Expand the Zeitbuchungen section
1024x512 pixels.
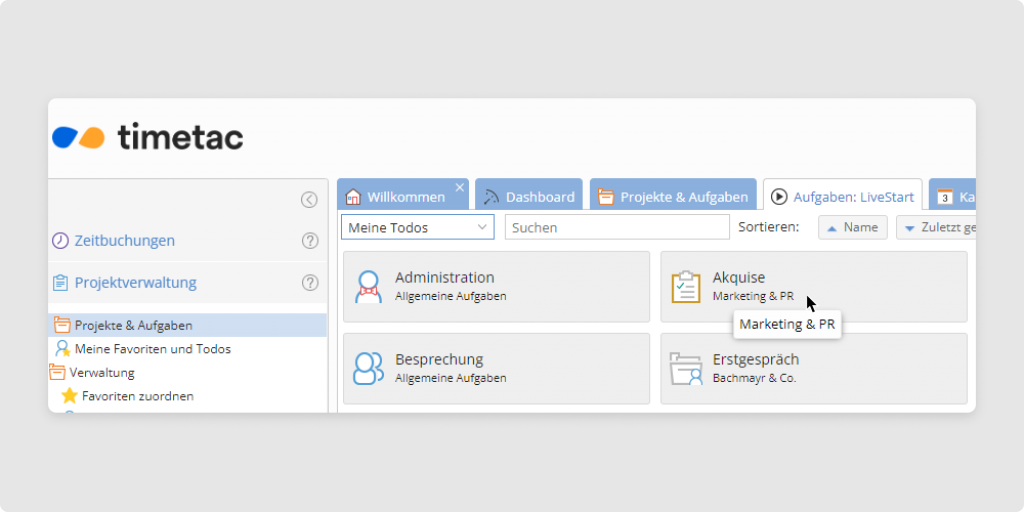(x=124, y=241)
